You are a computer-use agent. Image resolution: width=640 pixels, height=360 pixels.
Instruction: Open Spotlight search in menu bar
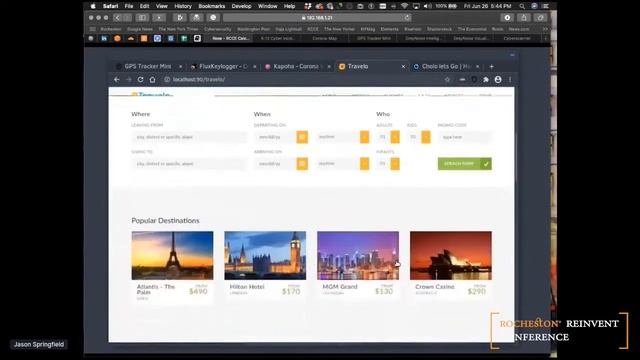[x=522, y=6]
